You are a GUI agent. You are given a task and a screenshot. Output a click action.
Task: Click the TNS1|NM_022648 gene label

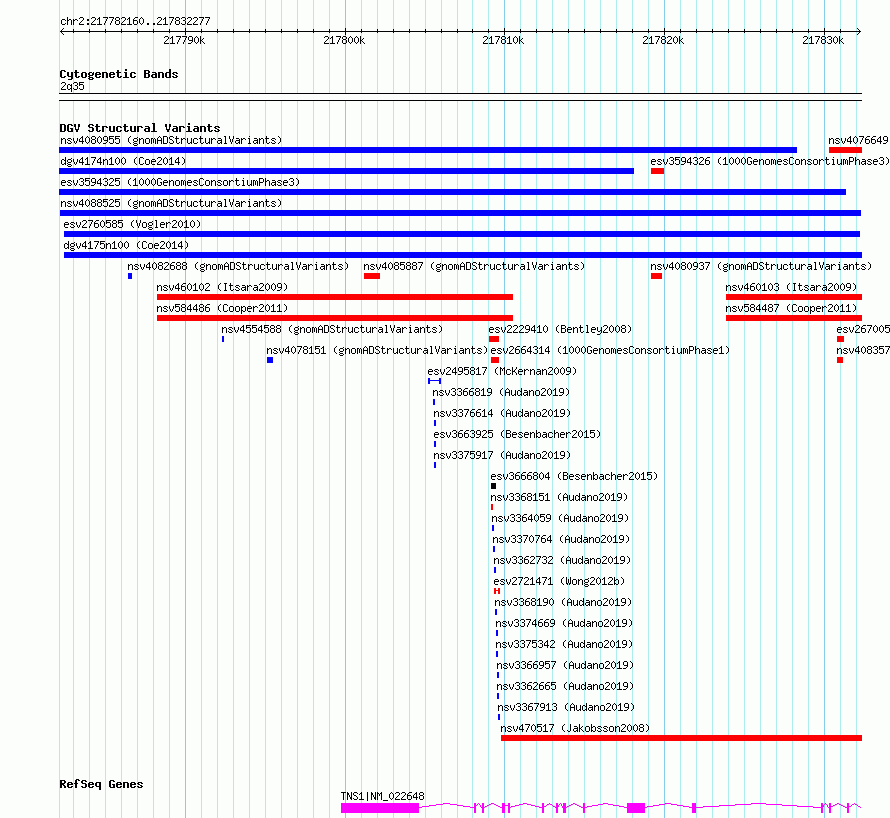pyautogui.click(x=383, y=796)
